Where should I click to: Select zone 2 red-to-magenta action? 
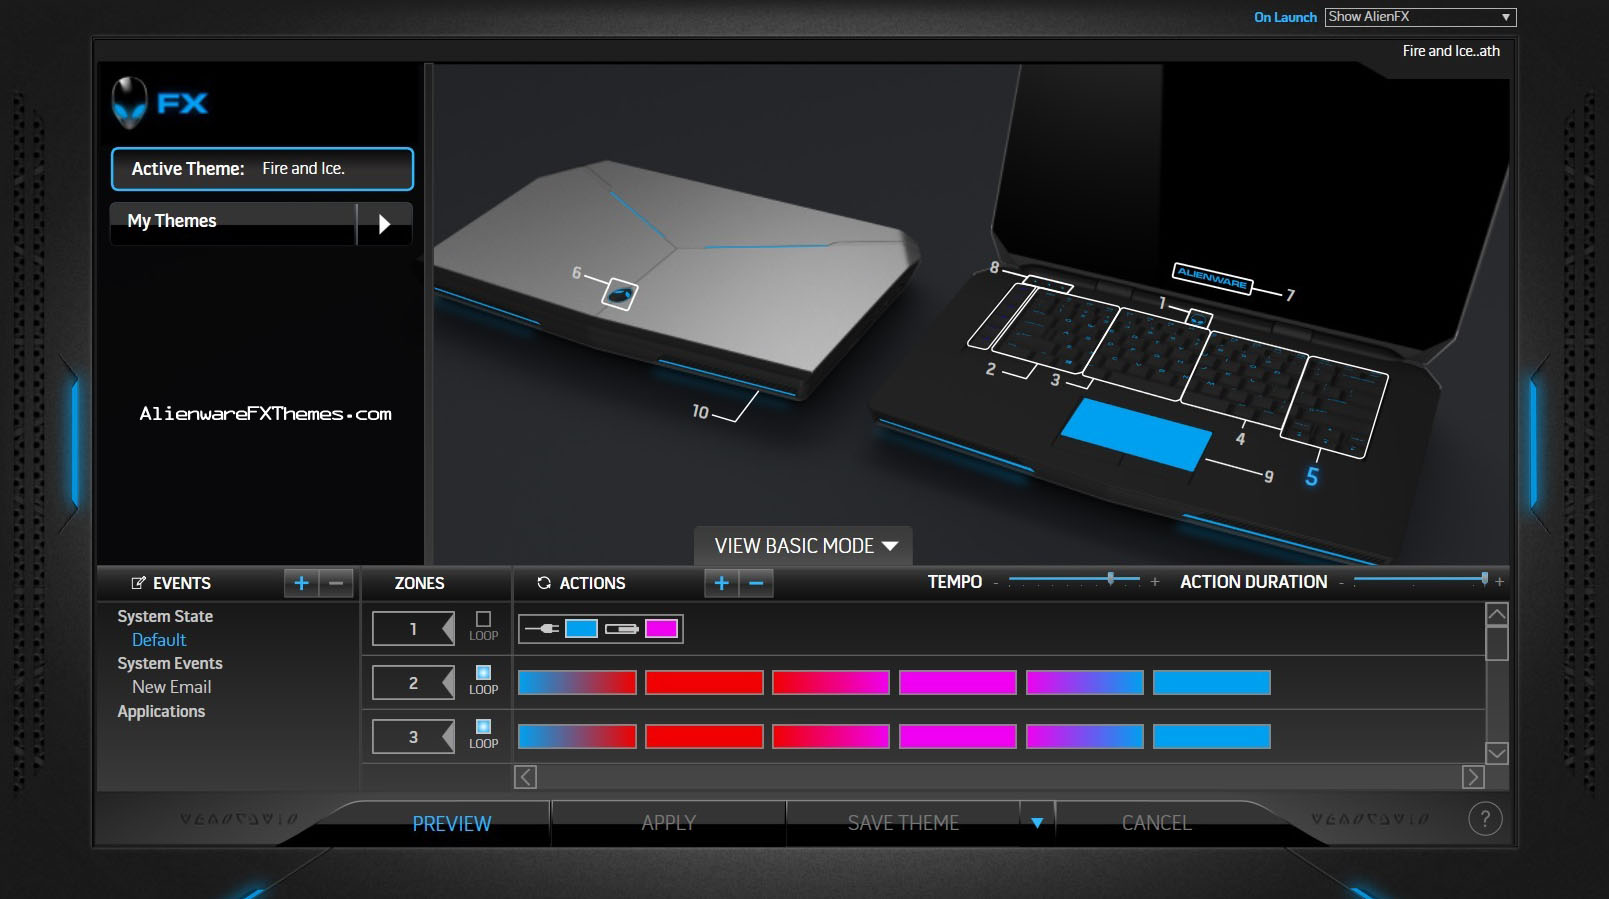click(831, 683)
